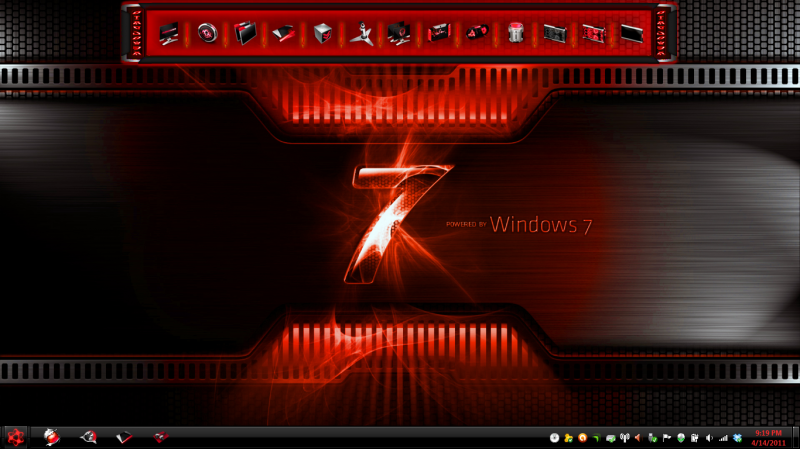This screenshot has height=449, width=800.
Task: Click the drive with green check tray icon
Action: point(610,438)
